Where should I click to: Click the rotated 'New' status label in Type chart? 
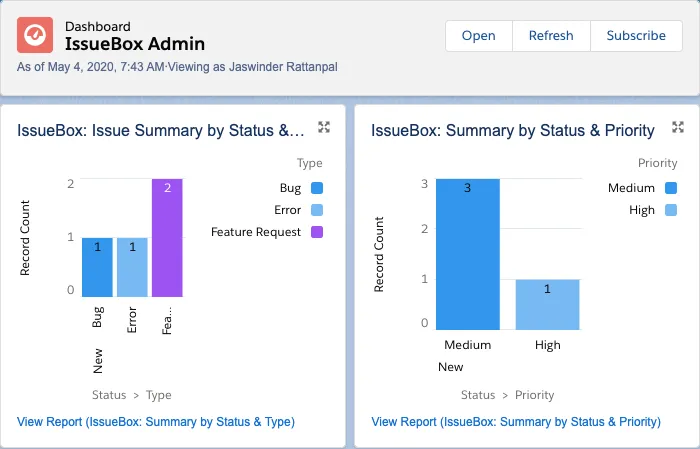98,361
